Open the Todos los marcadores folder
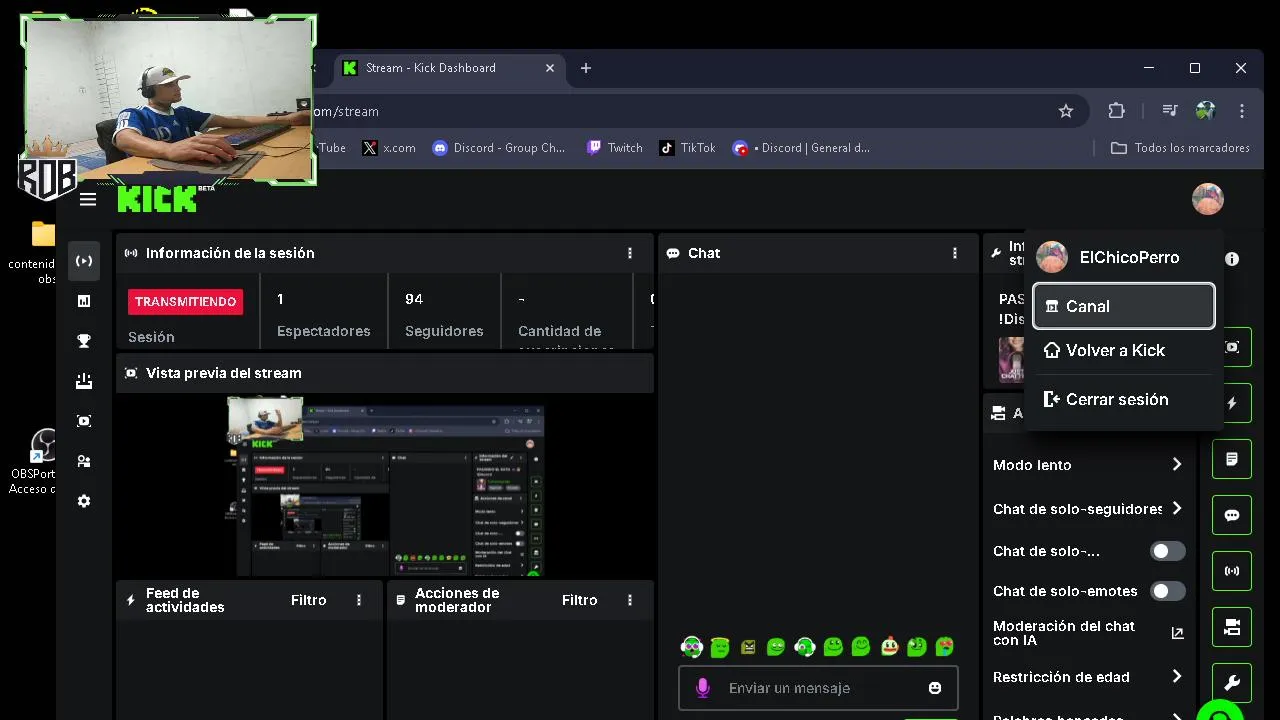This screenshot has width=1280, height=720. click(x=1180, y=148)
